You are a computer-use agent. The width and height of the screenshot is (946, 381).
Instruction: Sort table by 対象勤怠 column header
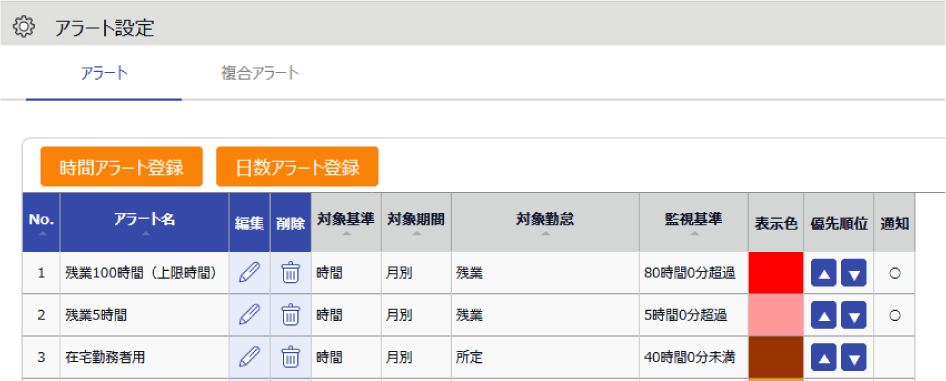coord(545,222)
